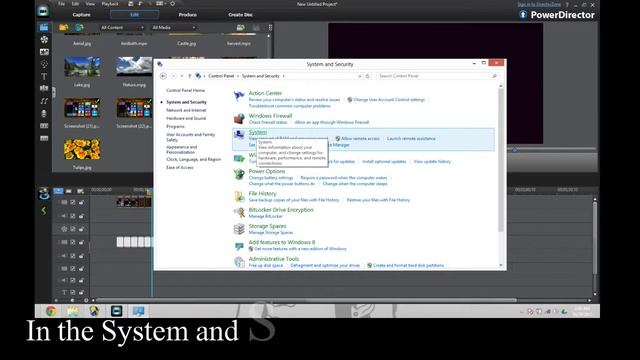Open PowerDirector preferences gear icon
The height and width of the screenshot is (360, 640).
173,4
